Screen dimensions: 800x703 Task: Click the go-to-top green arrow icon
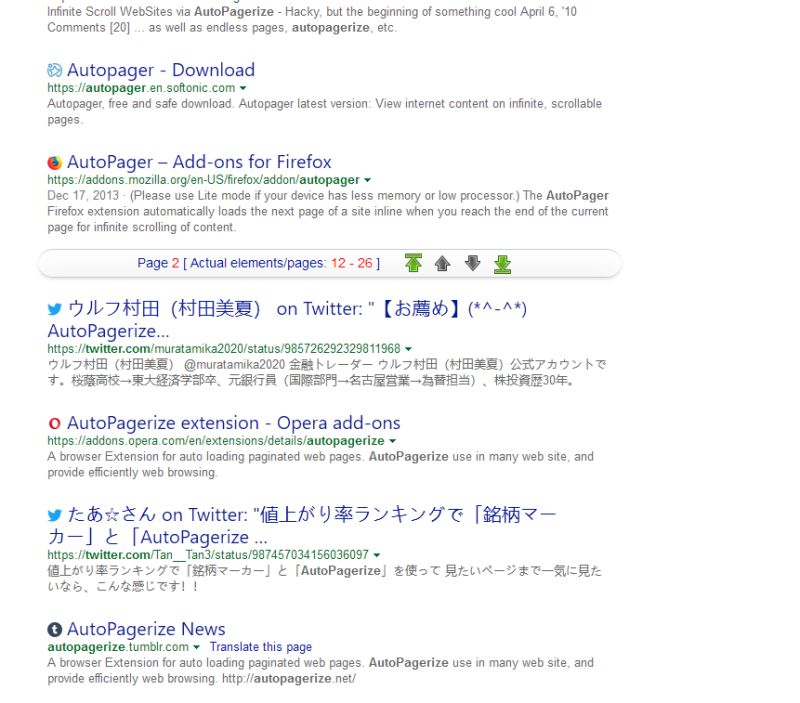[413, 263]
